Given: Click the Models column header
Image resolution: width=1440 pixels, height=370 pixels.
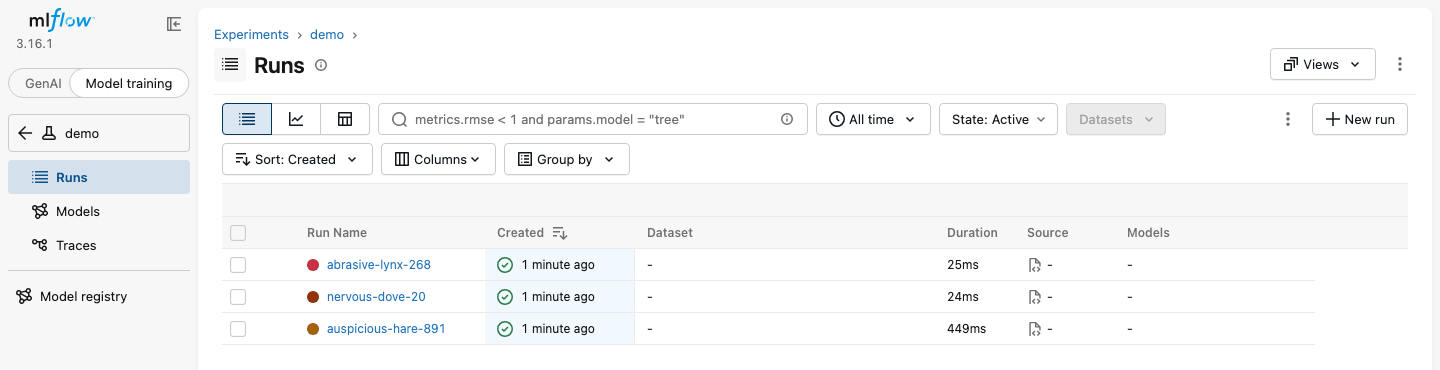Looking at the screenshot, I should pos(1148,233).
